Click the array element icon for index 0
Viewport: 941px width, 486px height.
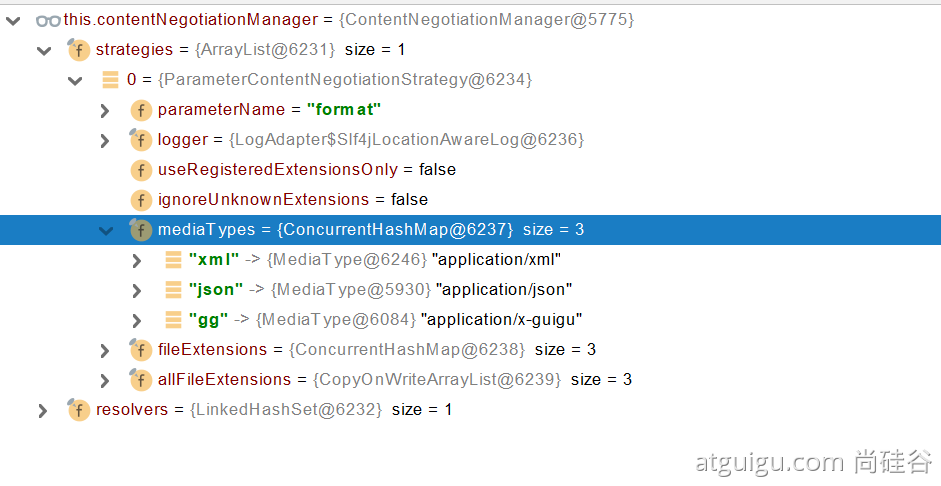click(x=111, y=79)
